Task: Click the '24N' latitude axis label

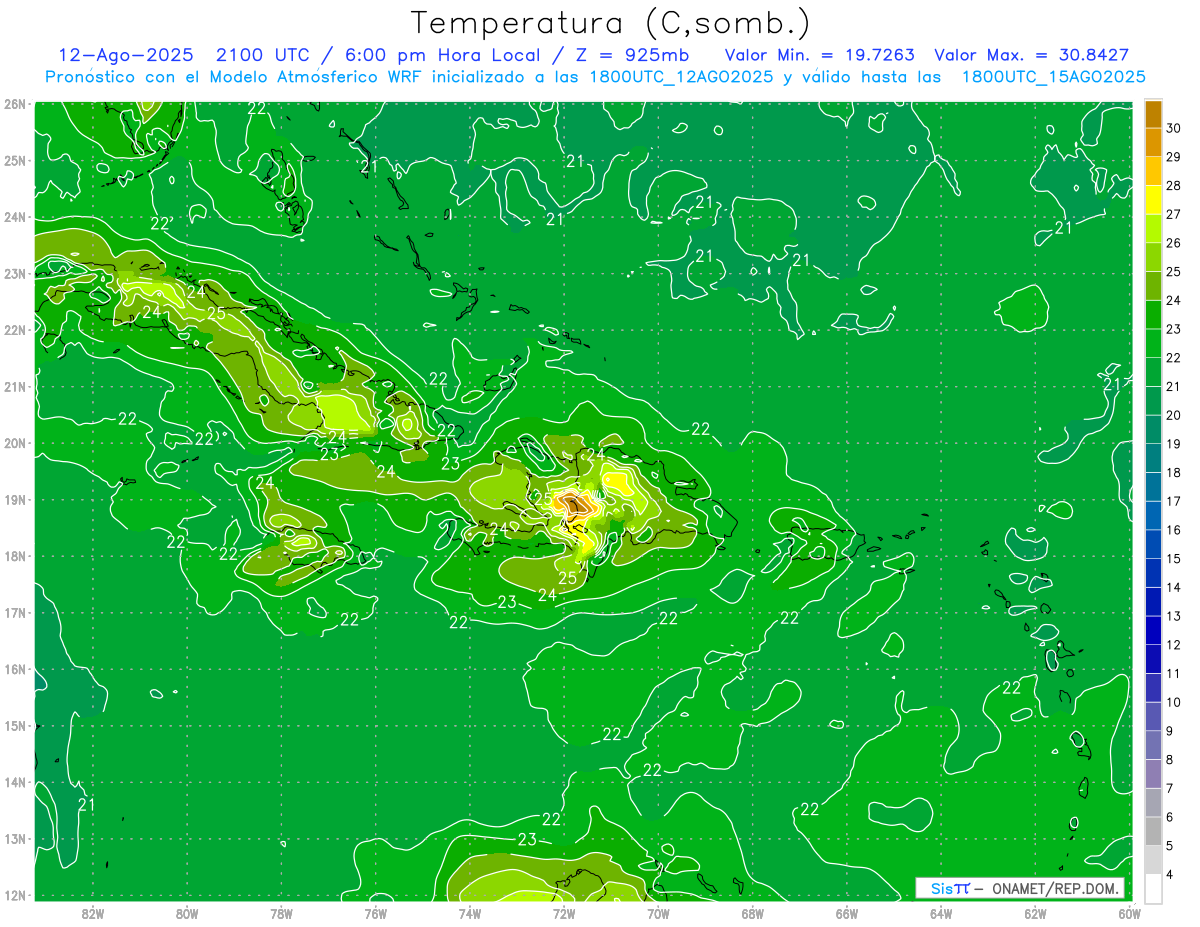Action: [x=15, y=217]
